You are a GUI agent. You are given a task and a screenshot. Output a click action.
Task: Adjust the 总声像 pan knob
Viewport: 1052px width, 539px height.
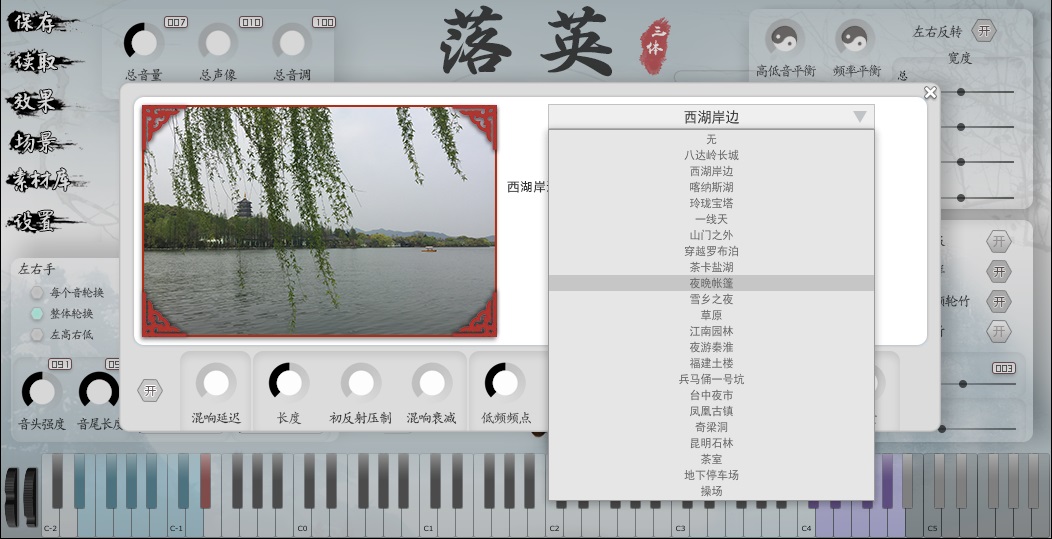coord(218,43)
